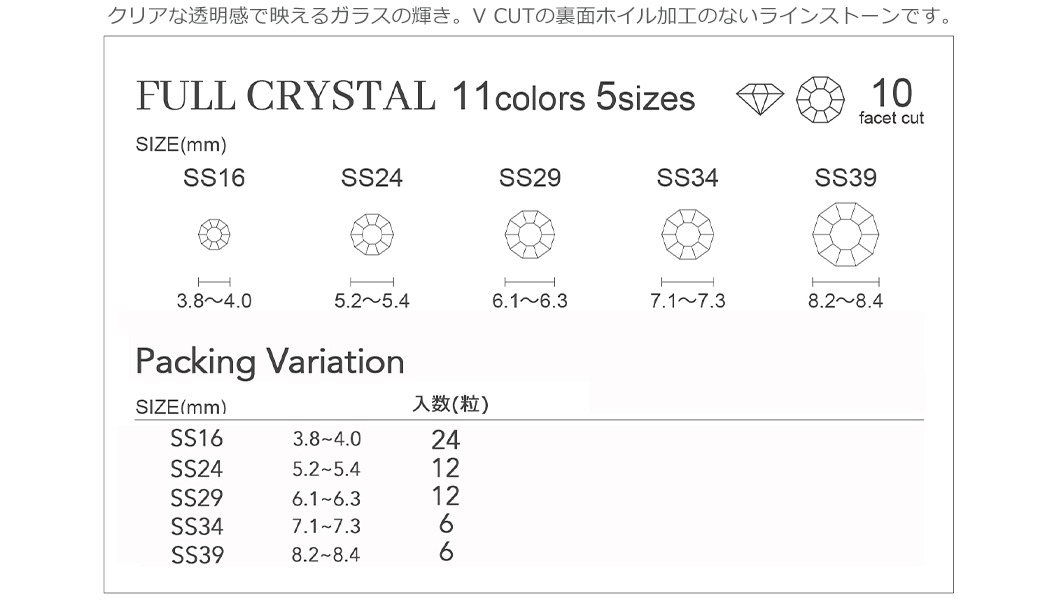Click the SS16 width measurement bar

click(x=214, y=282)
